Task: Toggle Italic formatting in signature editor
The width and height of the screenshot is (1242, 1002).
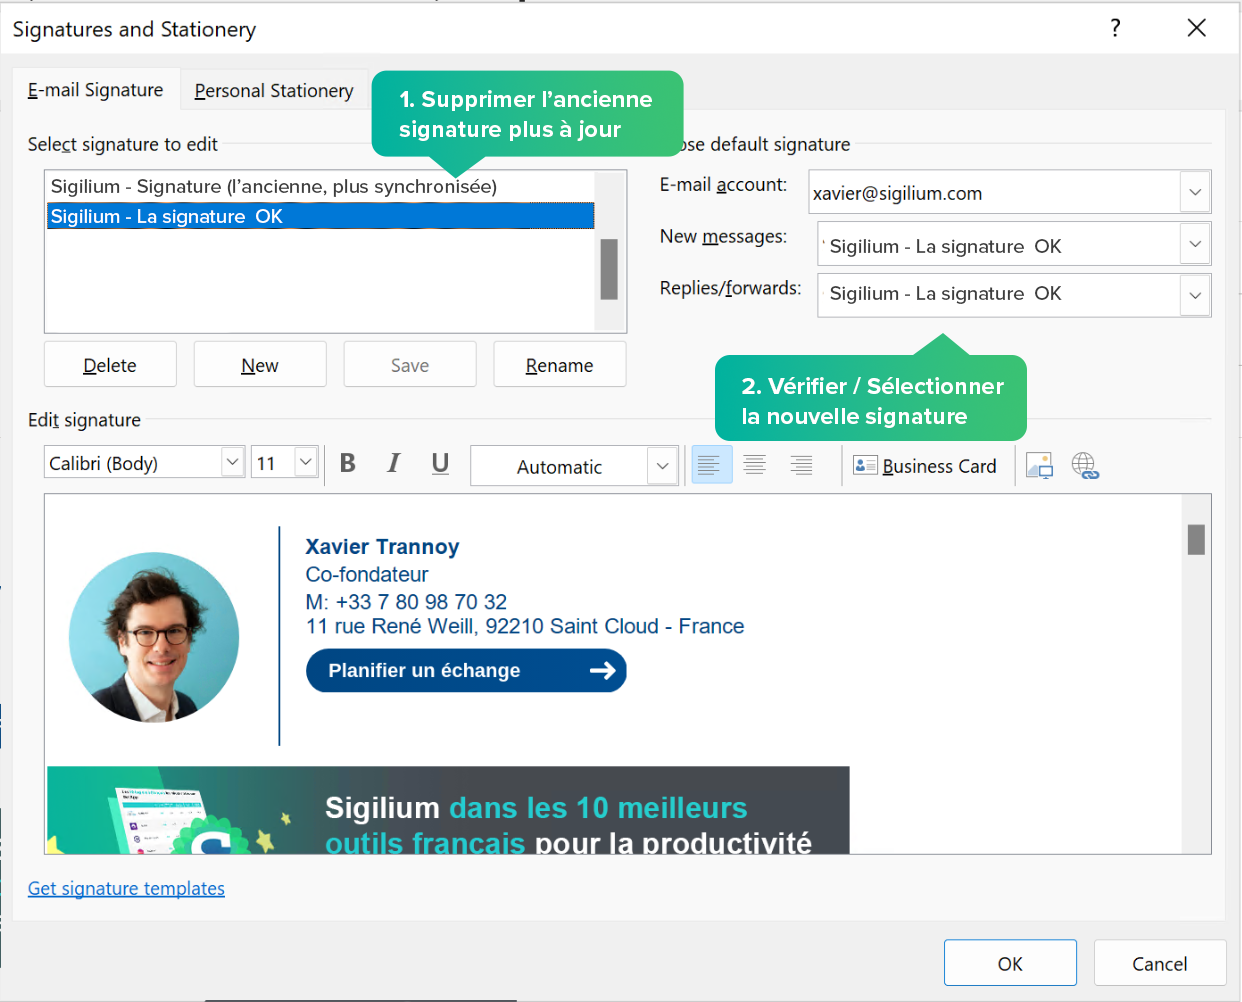Action: click(x=394, y=463)
